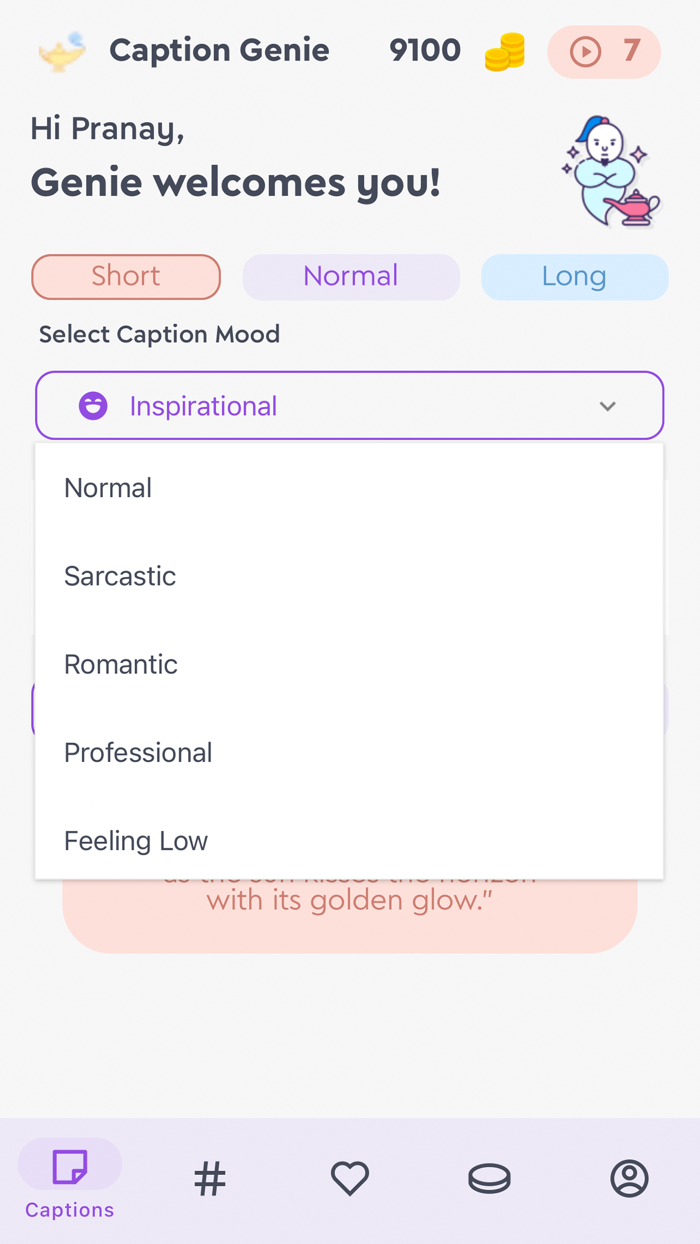Switch to the Normal caption length tab
Screen dimensions: 700x1244
(351, 277)
